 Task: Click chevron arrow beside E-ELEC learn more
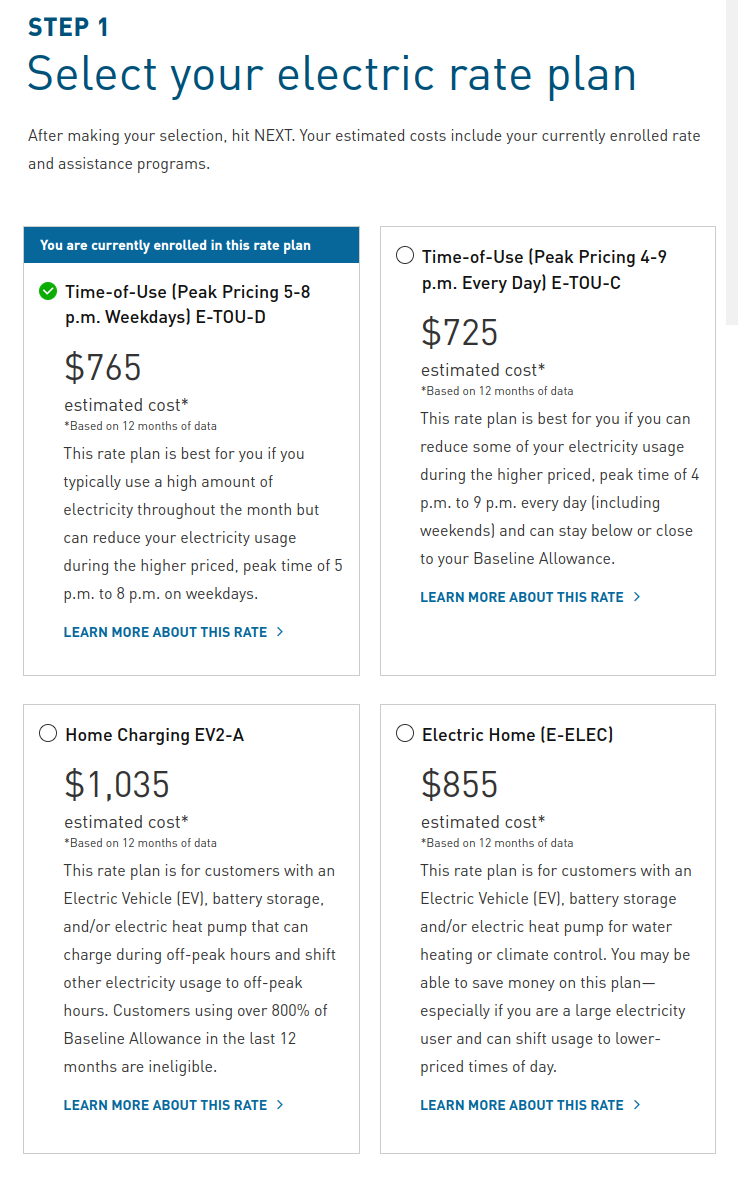(x=637, y=1105)
